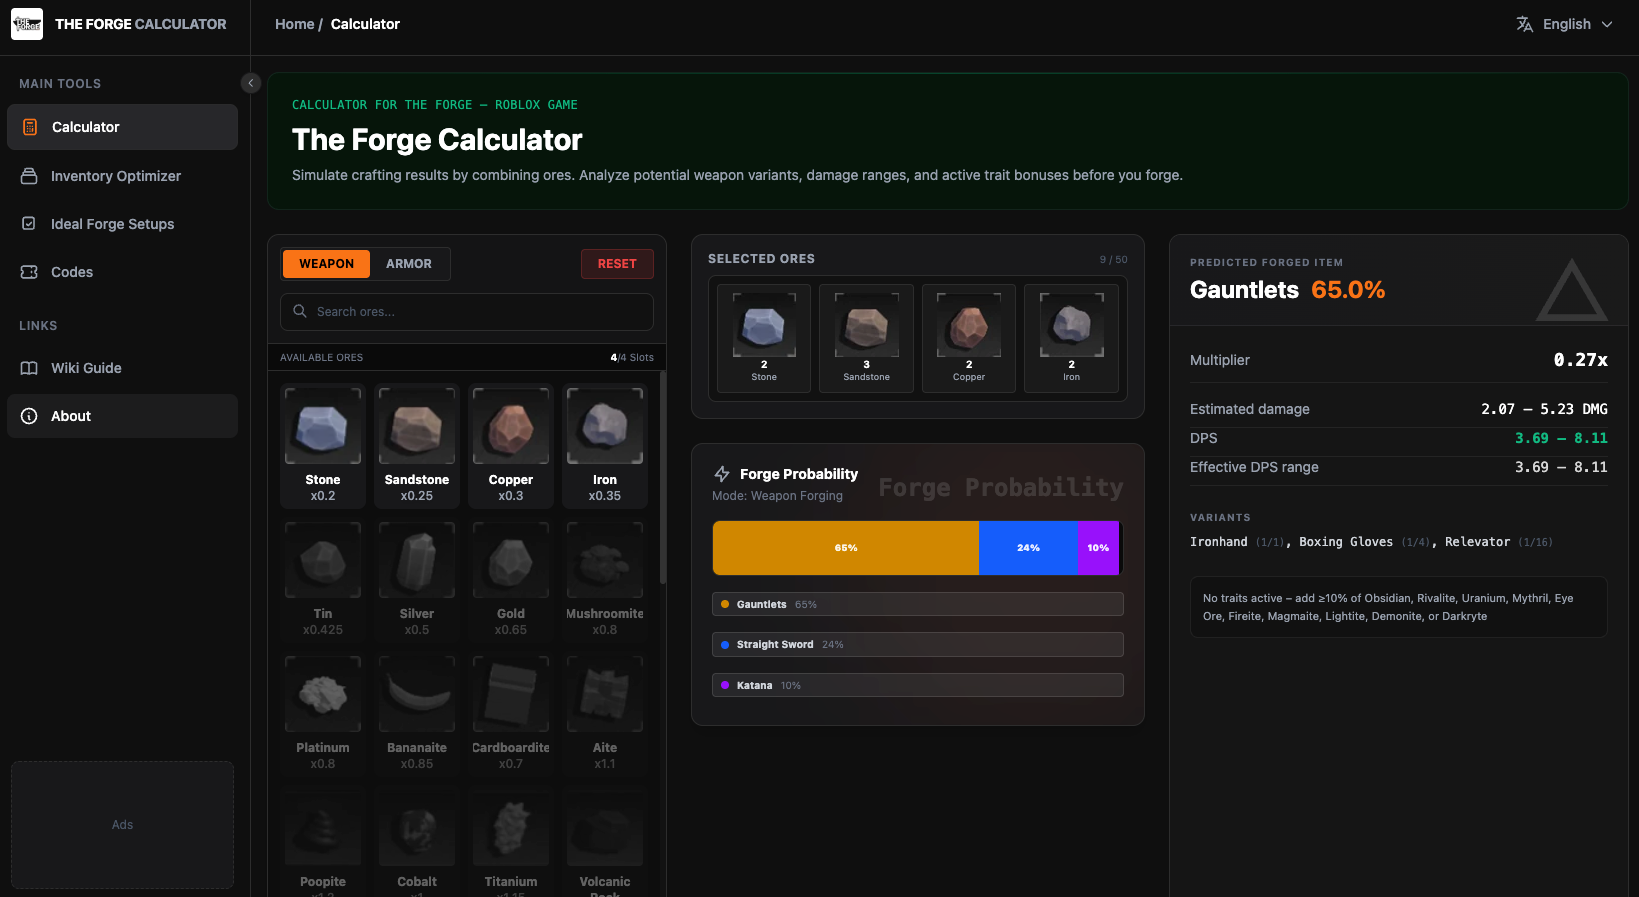Viewport: 1639px width, 897px height.
Task: Select the Aite ore tile
Action: pyautogui.click(x=605, y=714)
